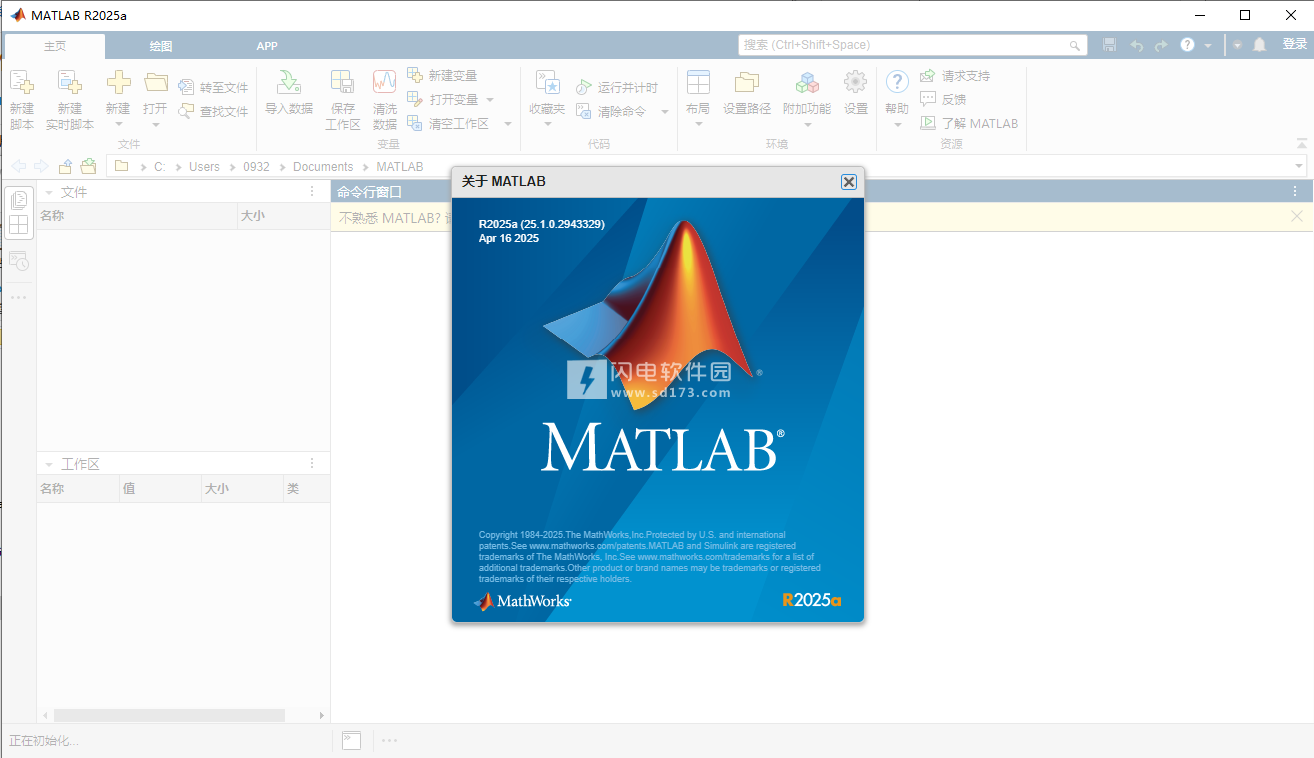This screenshot has width=1314, height=758.
Task: Click the Layout (布局) icon
Action: point(698,82)
